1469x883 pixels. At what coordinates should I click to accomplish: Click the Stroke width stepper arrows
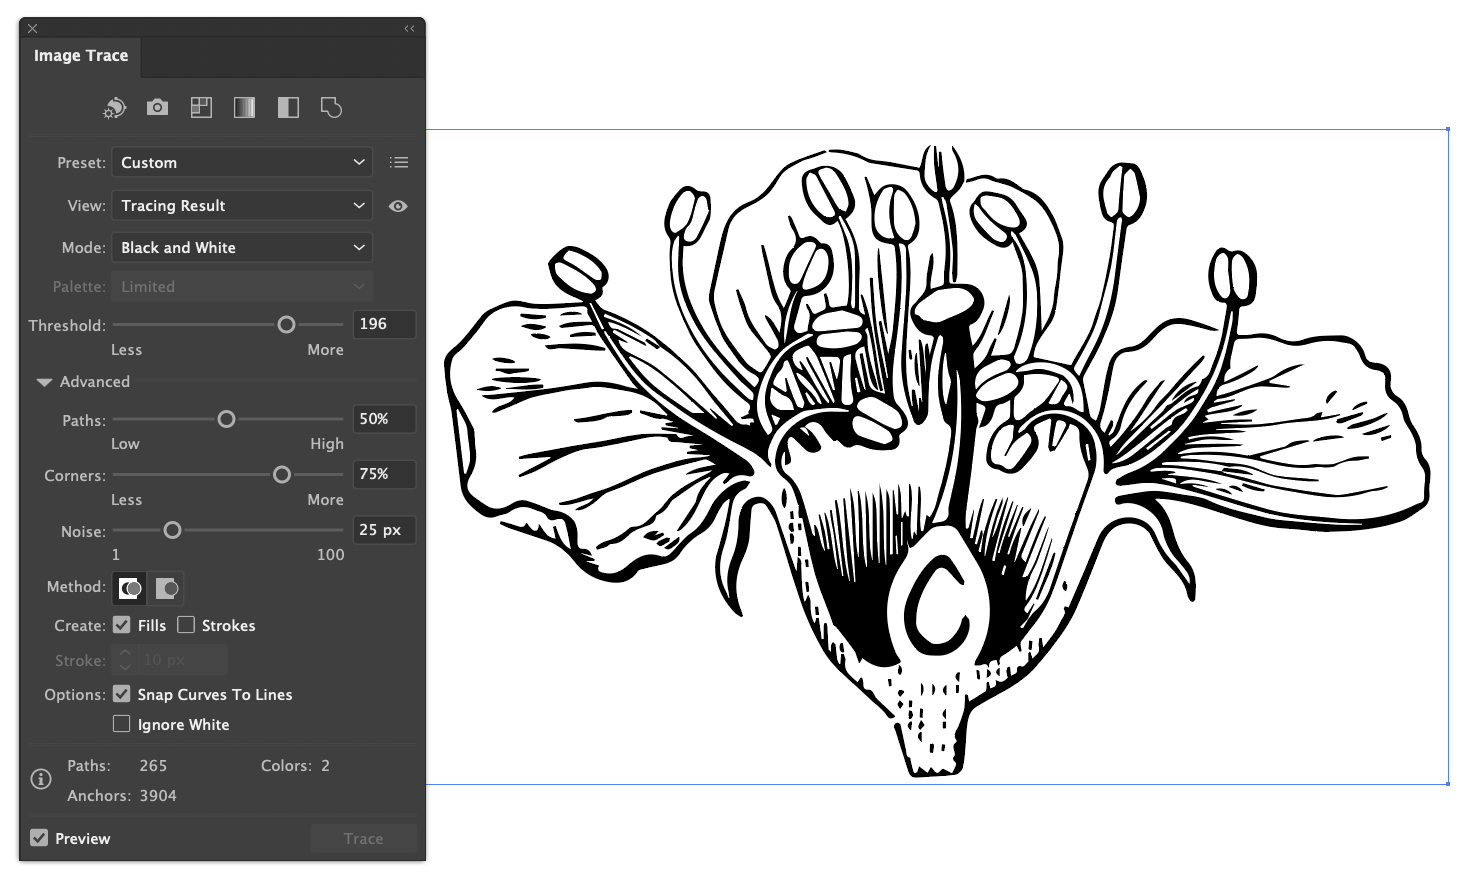coord(125,660)
